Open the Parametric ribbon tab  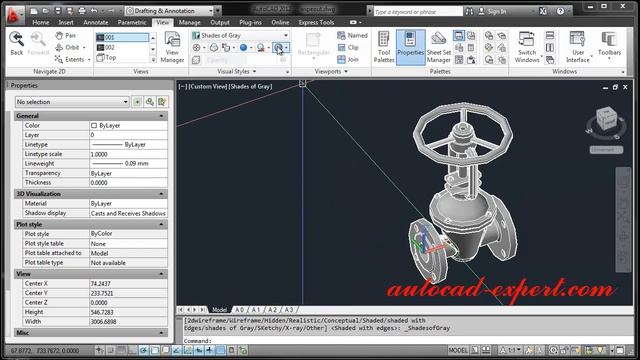point(131,22)
